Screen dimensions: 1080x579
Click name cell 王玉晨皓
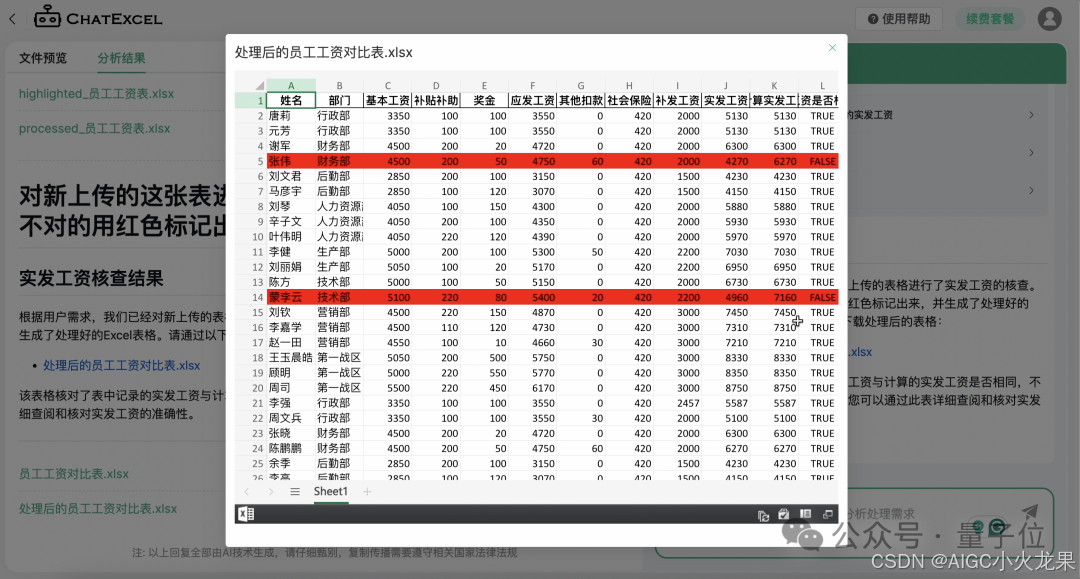point(291,358)
